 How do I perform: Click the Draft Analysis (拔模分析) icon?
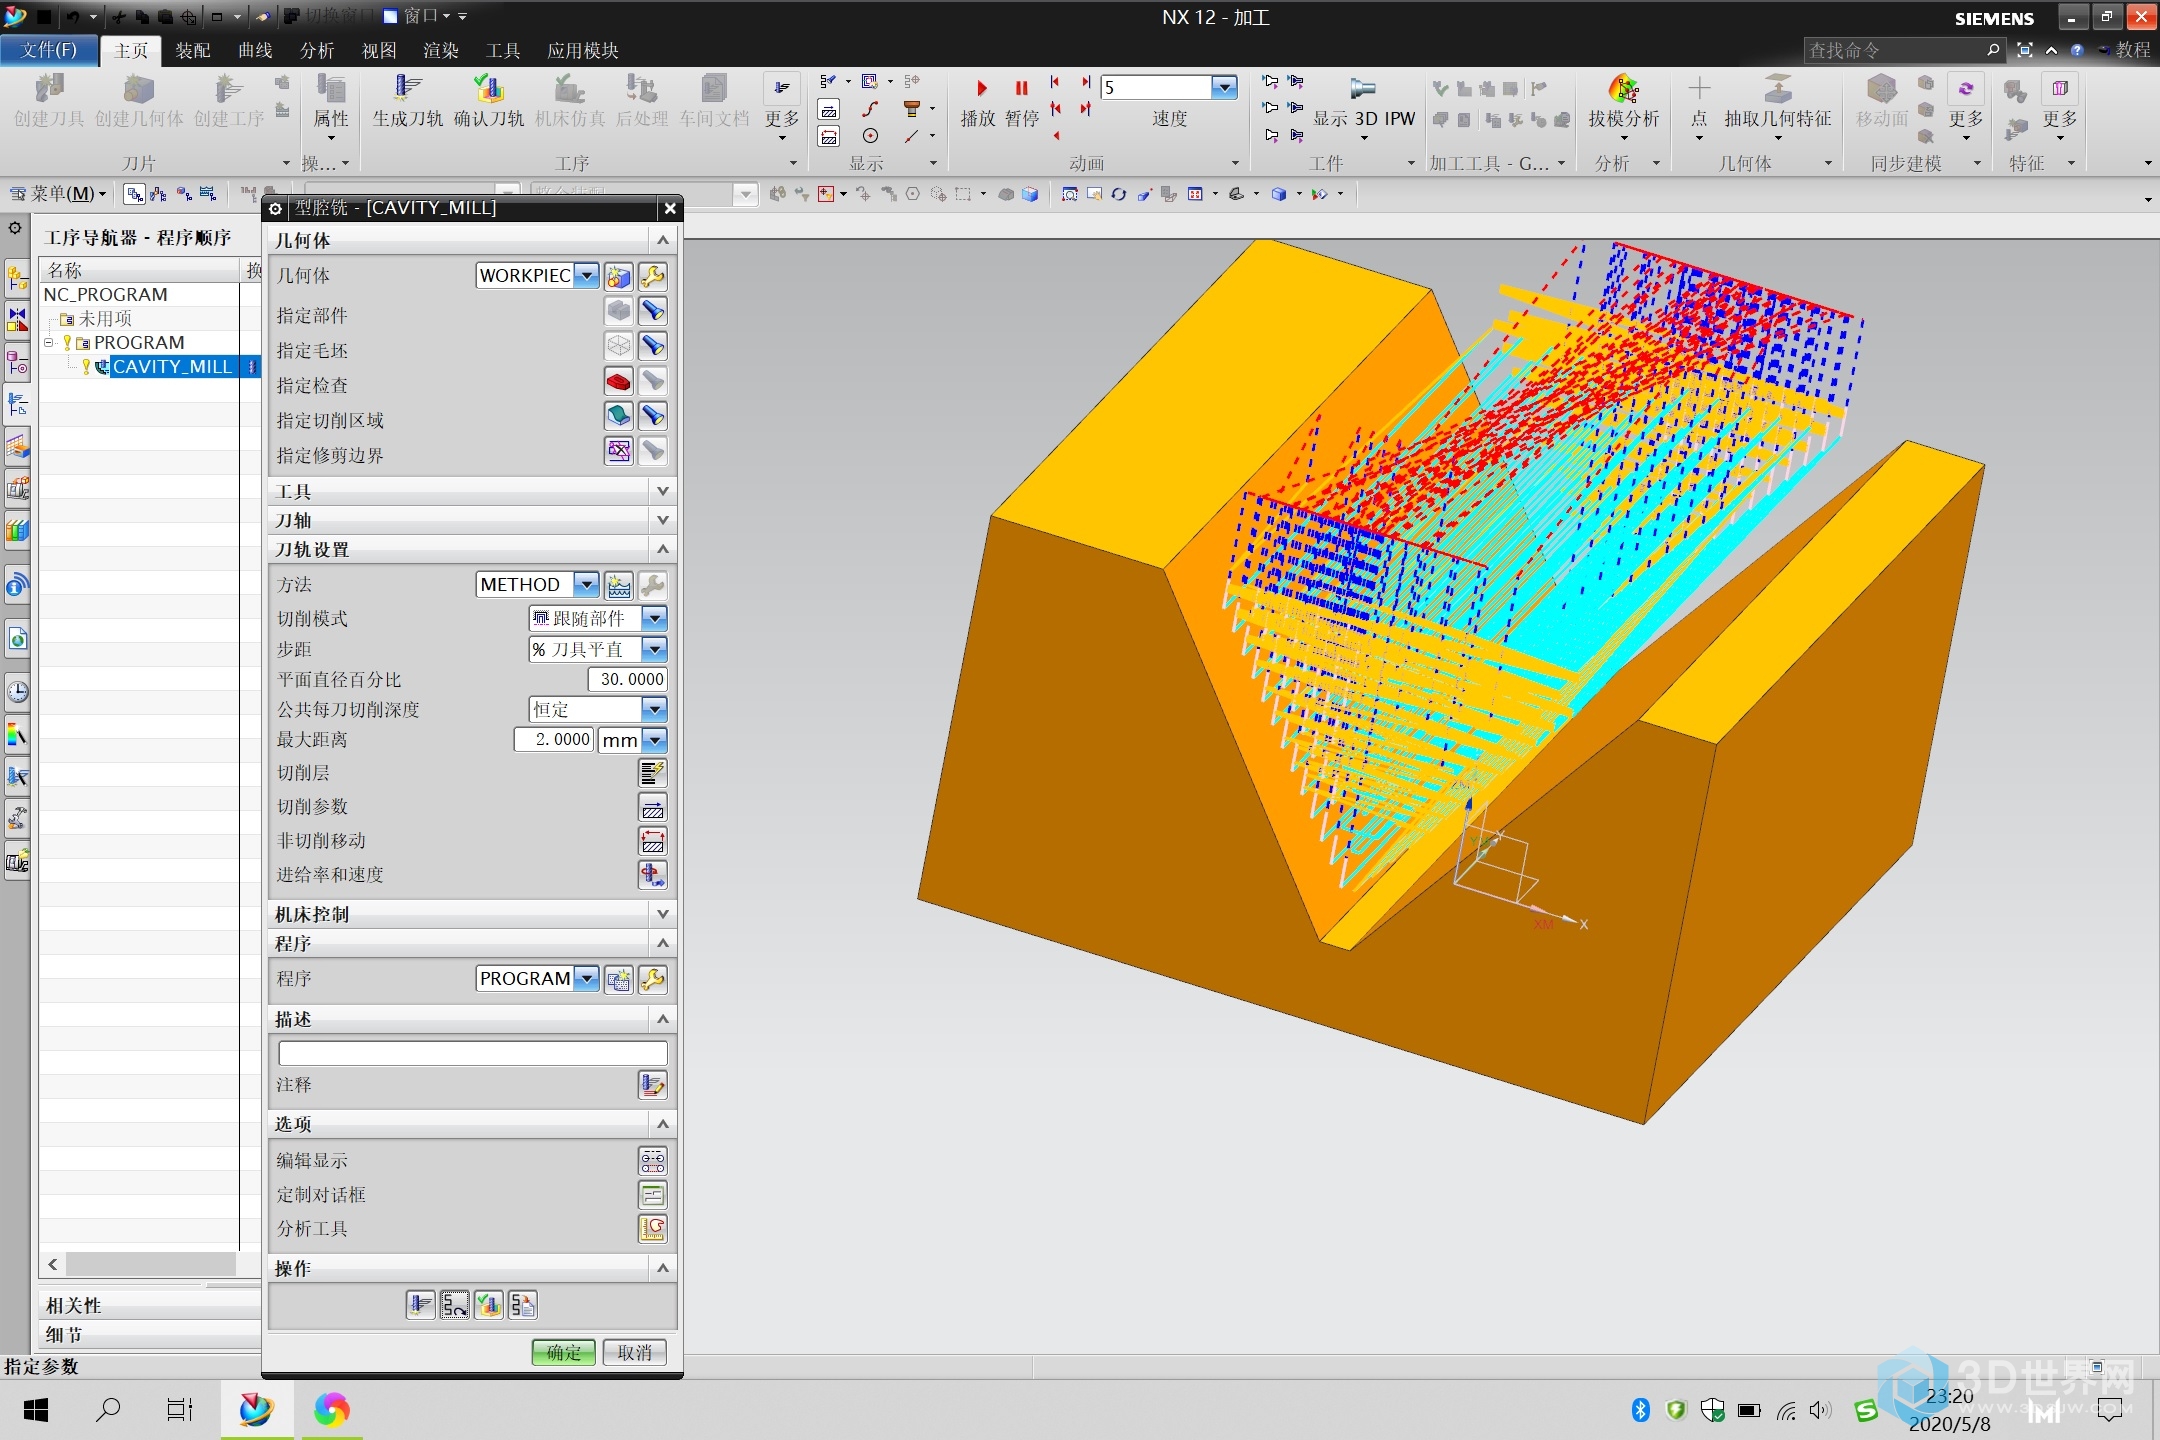click(x=1623, y=89)
